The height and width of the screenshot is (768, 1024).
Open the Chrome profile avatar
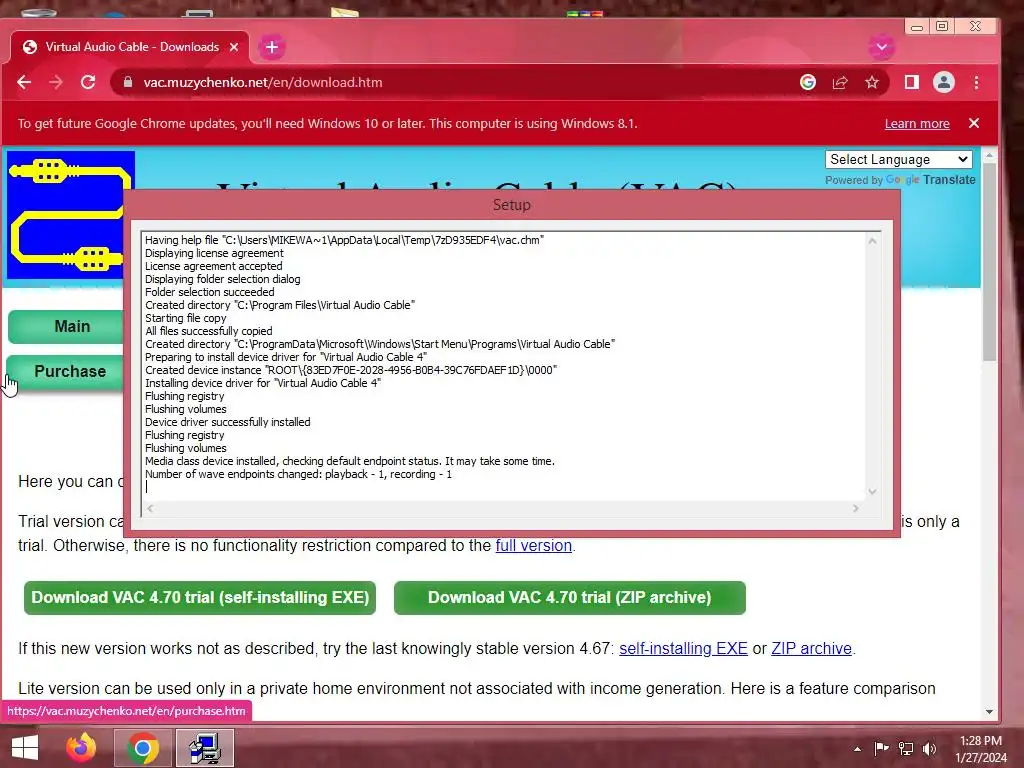[x=944, y=82]
